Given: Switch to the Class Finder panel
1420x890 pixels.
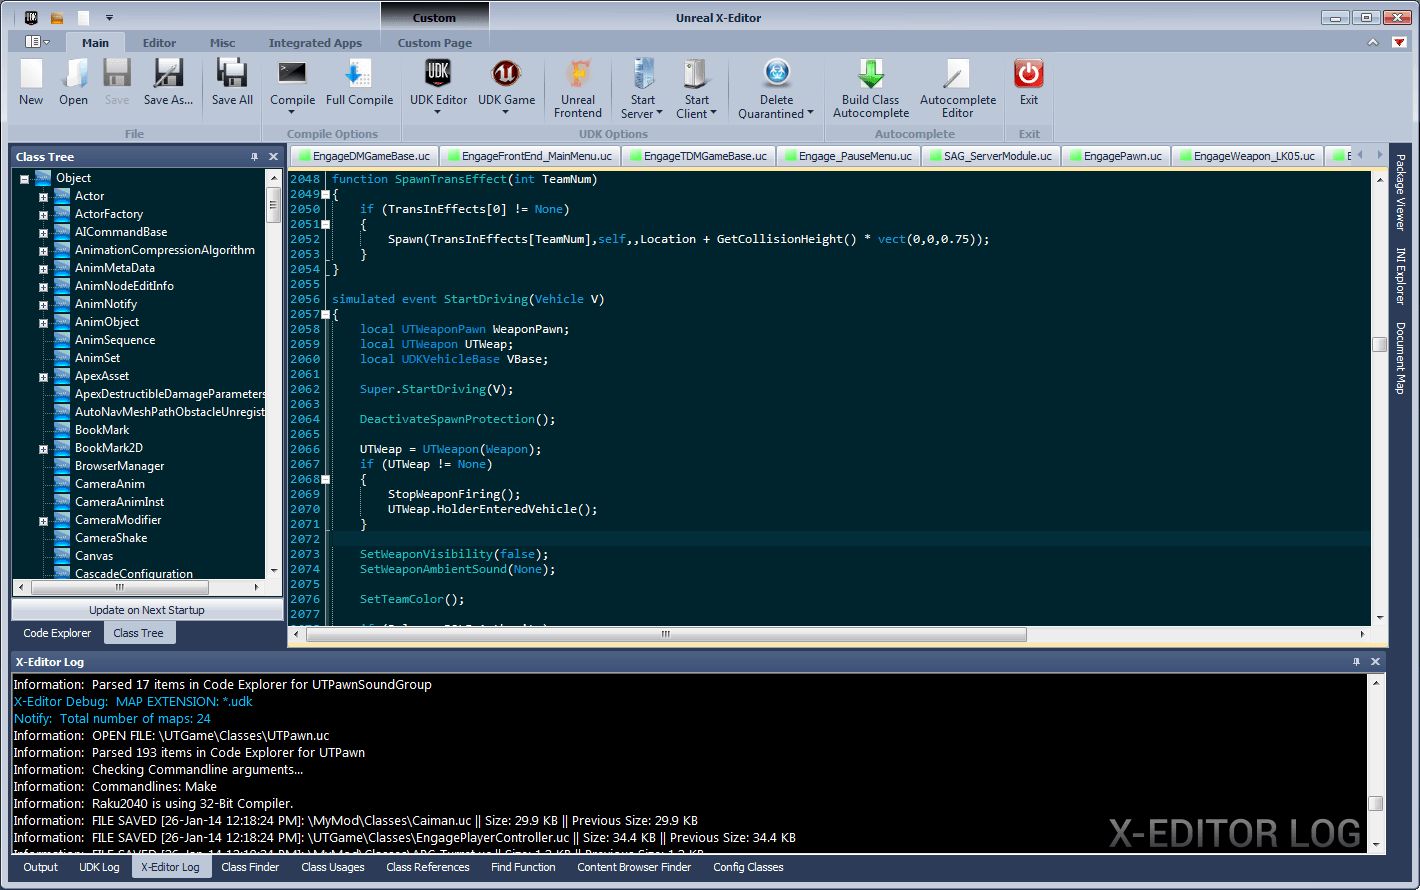Looking at the screenshot, I should [x=250, y=866].
